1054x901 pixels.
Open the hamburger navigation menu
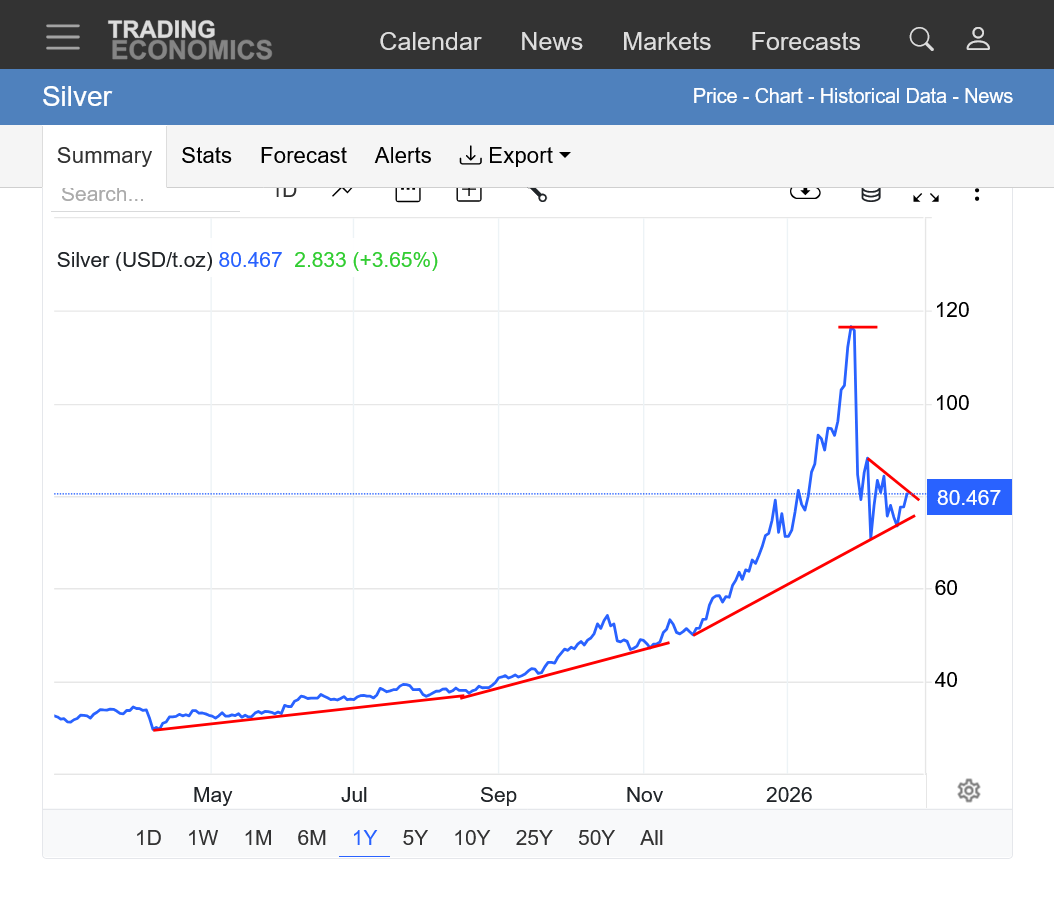click(62, 38)
